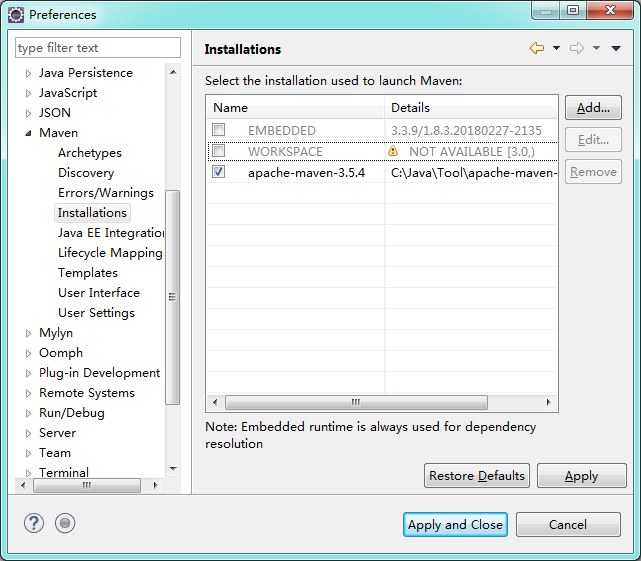
Task: Open Errors/Warnings preferences page
Action: (x=105, y=193)
